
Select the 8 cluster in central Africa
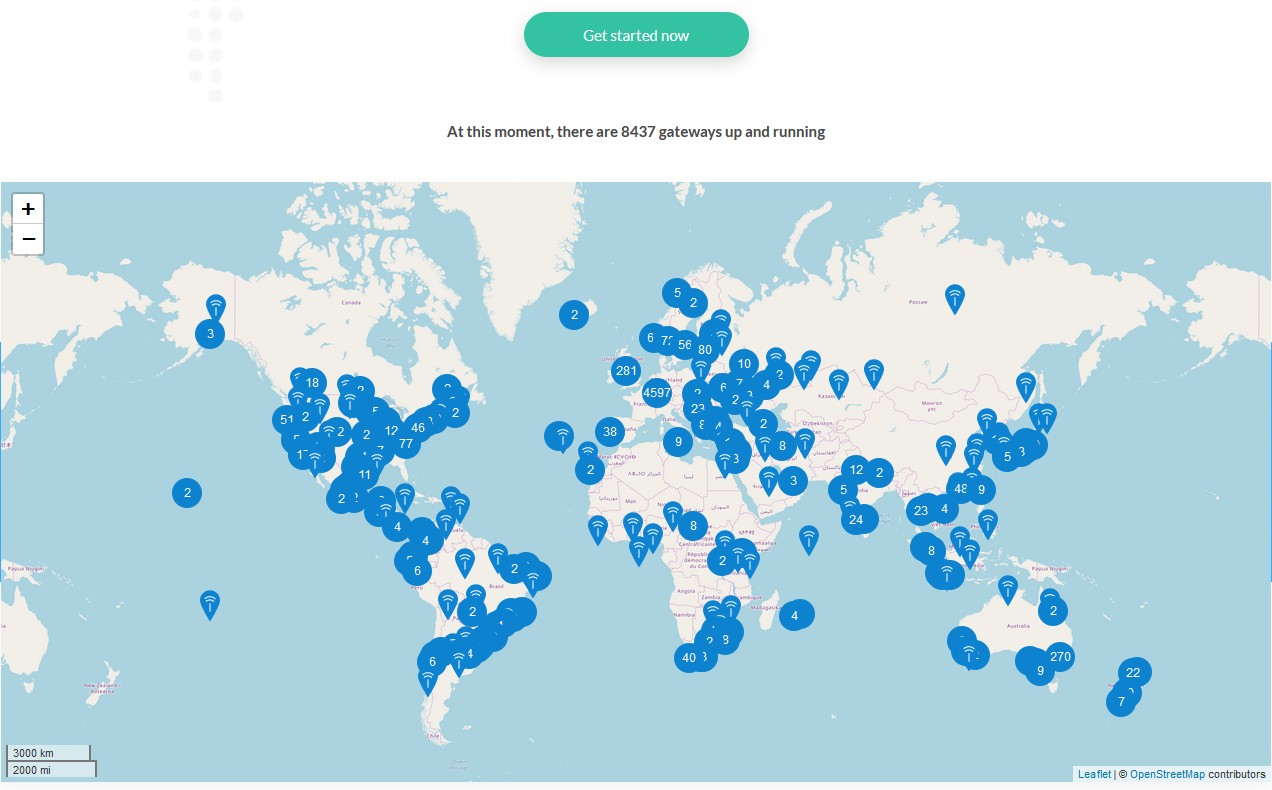[693, 526]
